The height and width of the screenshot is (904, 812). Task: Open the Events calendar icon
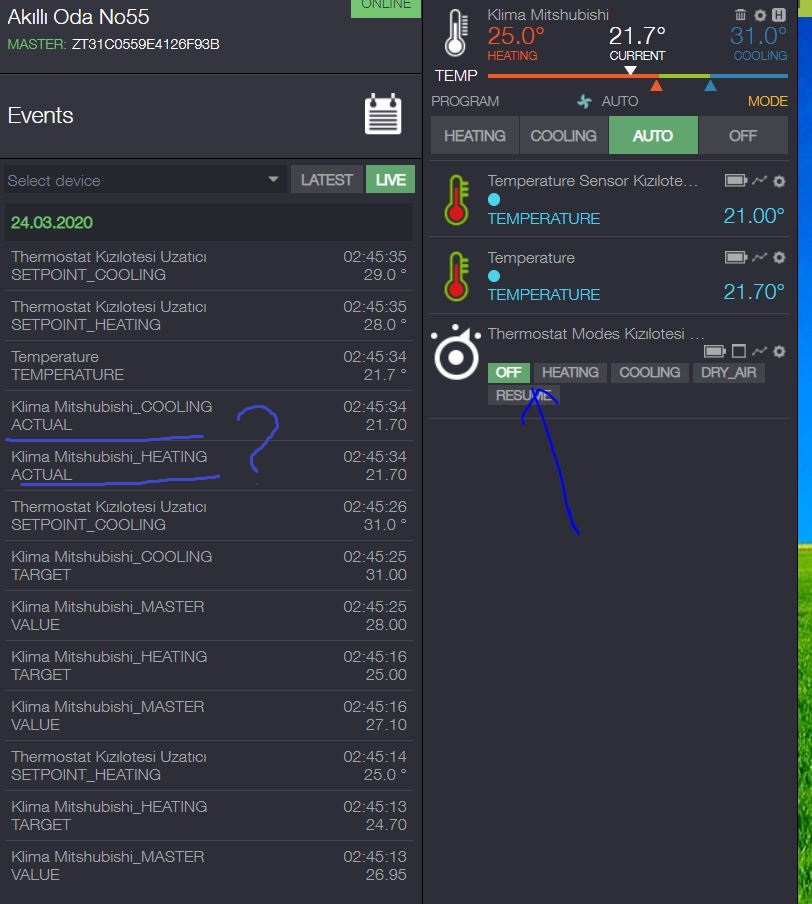[383, 114]
